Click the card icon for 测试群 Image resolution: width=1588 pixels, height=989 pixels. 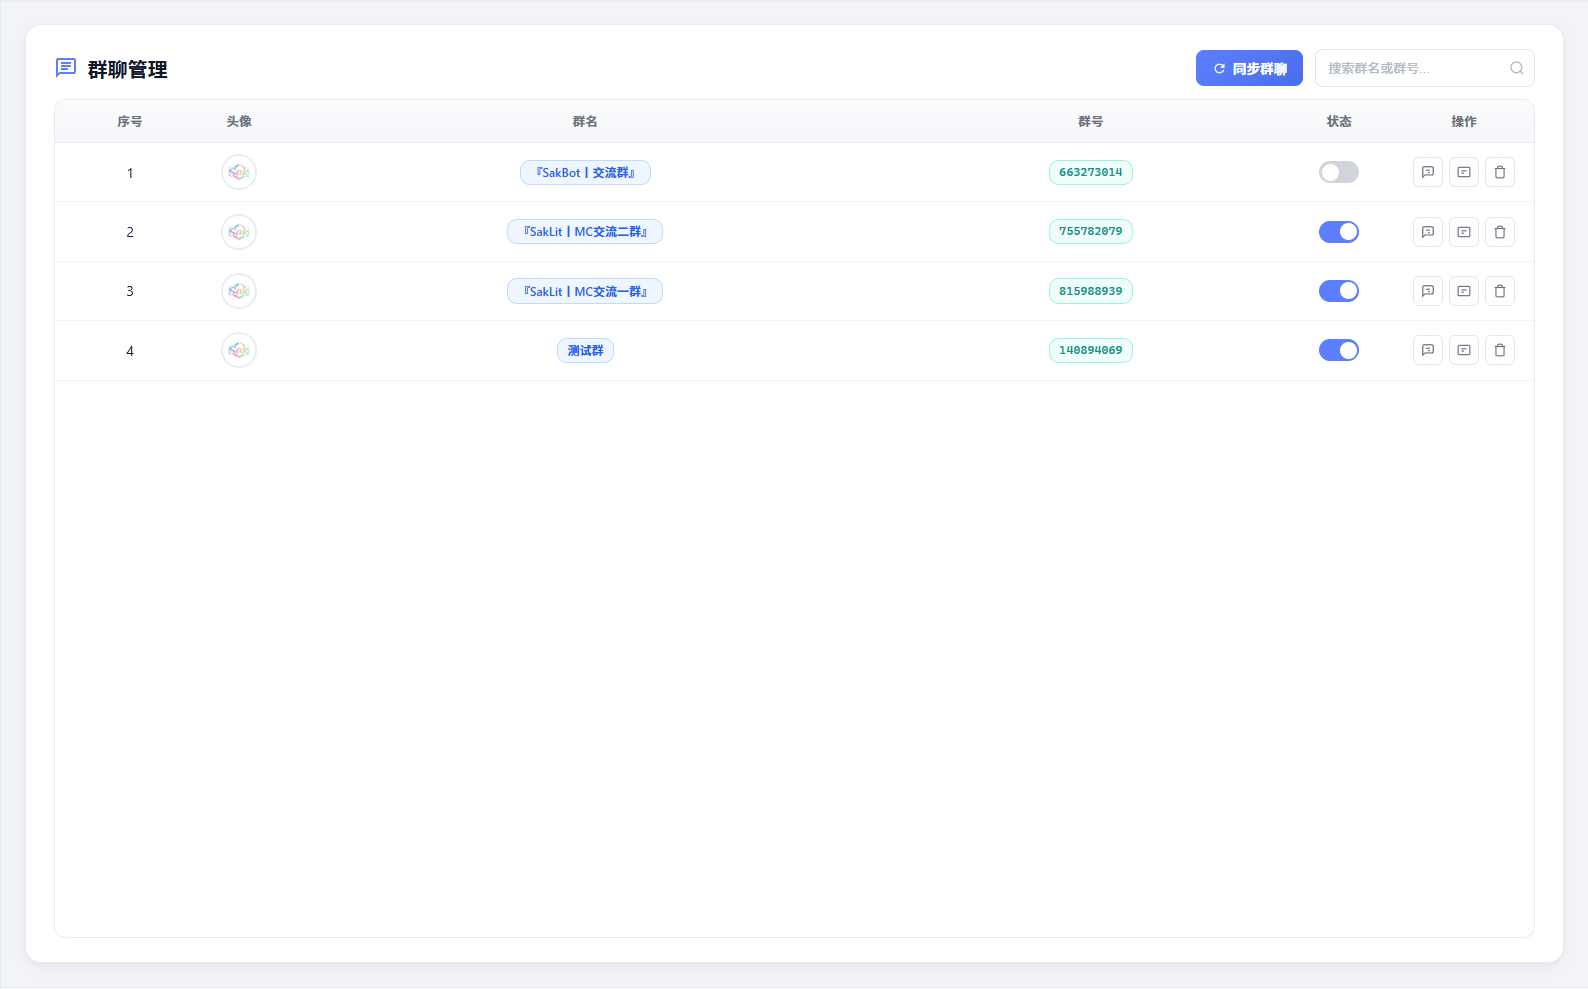(1464, 350)
